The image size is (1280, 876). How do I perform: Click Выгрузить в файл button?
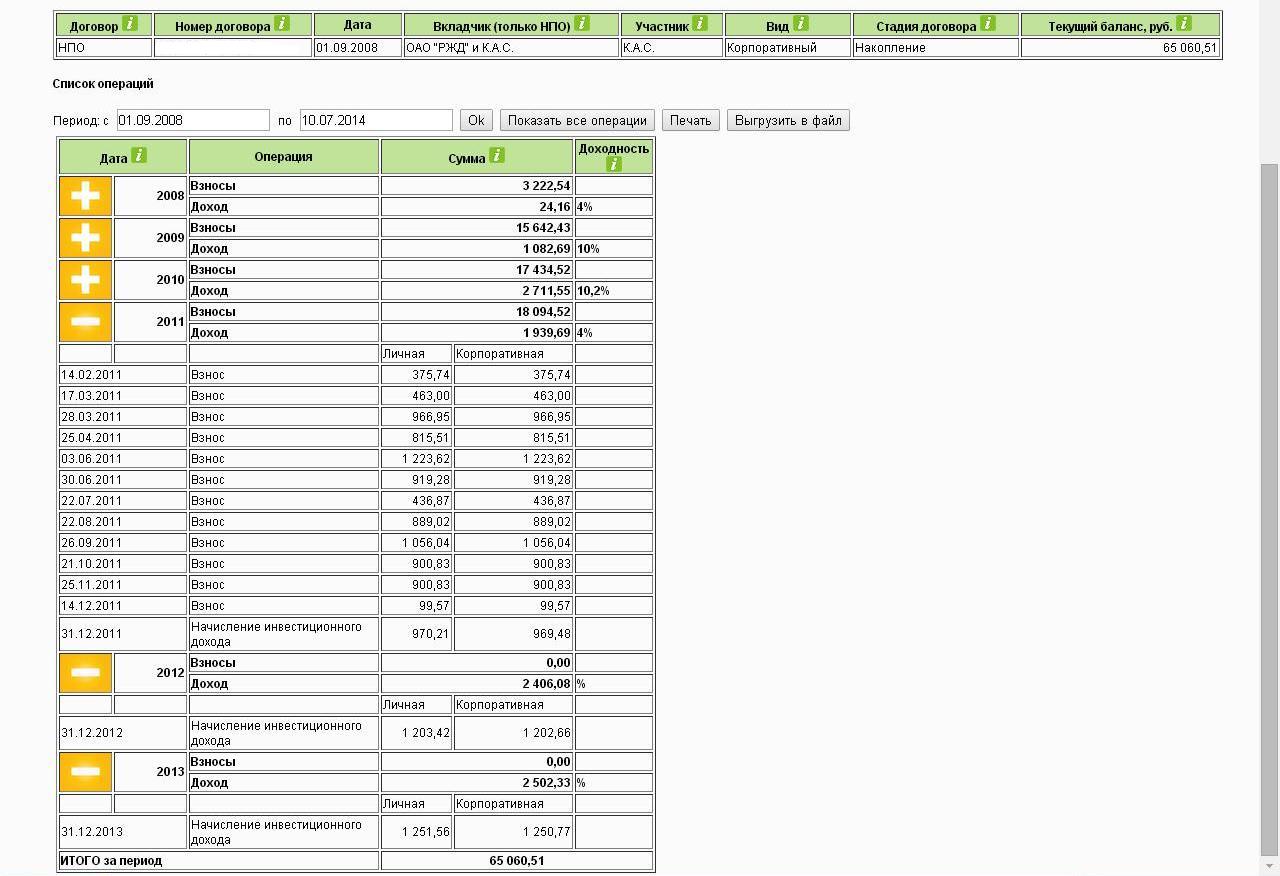point(788,120)
